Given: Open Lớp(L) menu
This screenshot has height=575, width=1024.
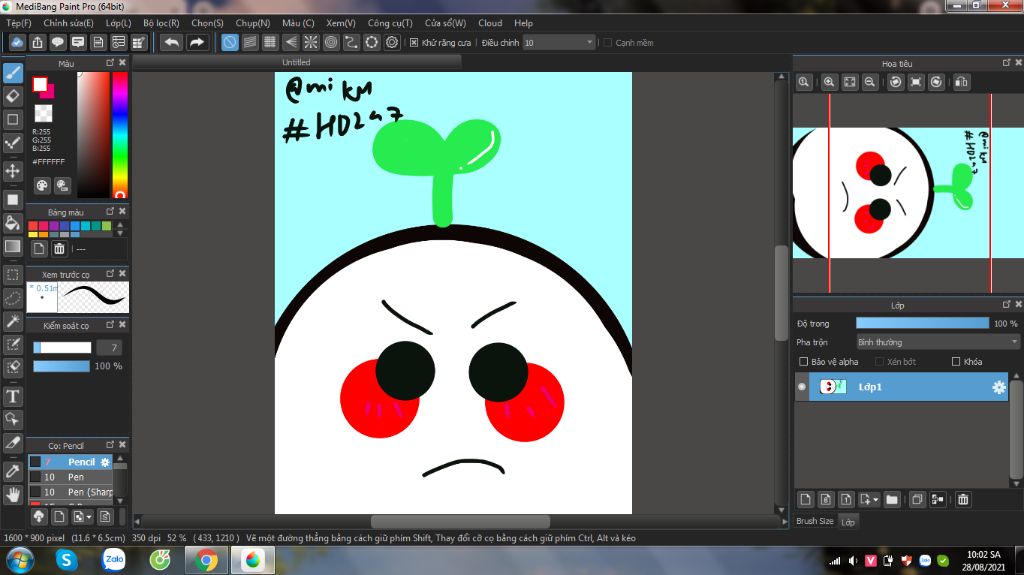Looking at the screenshot, I should (x=118, y=23).
